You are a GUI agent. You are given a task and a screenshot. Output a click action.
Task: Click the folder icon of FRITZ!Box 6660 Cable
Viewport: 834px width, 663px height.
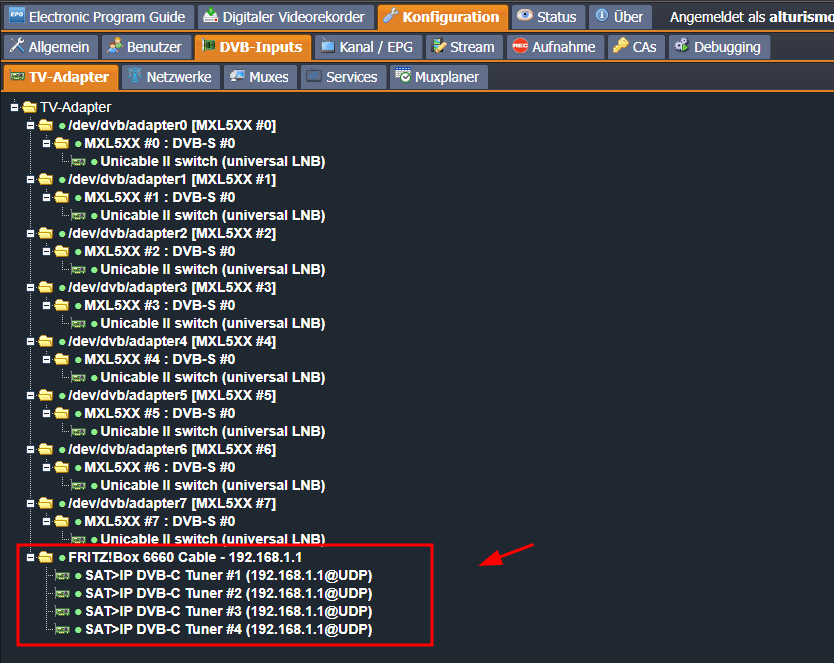point(46,557)
